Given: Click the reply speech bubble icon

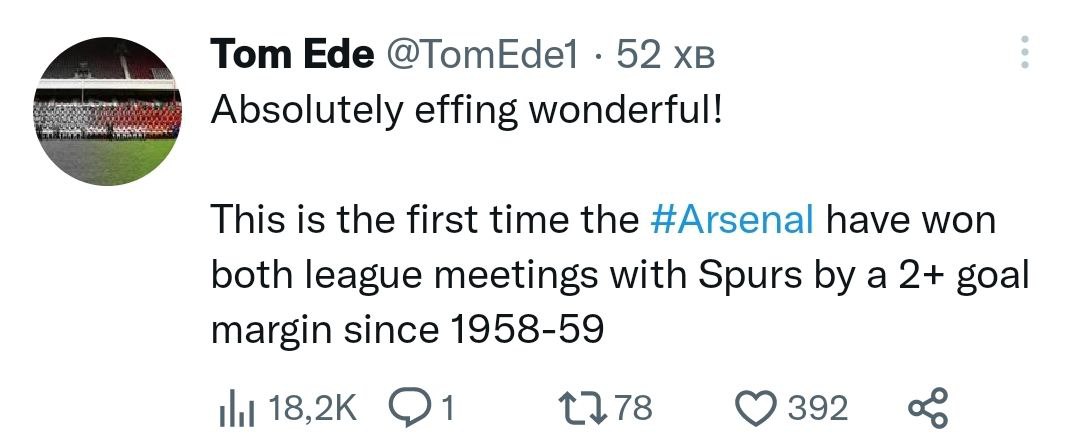Looking at the screenshot, I should click(406, 407).
